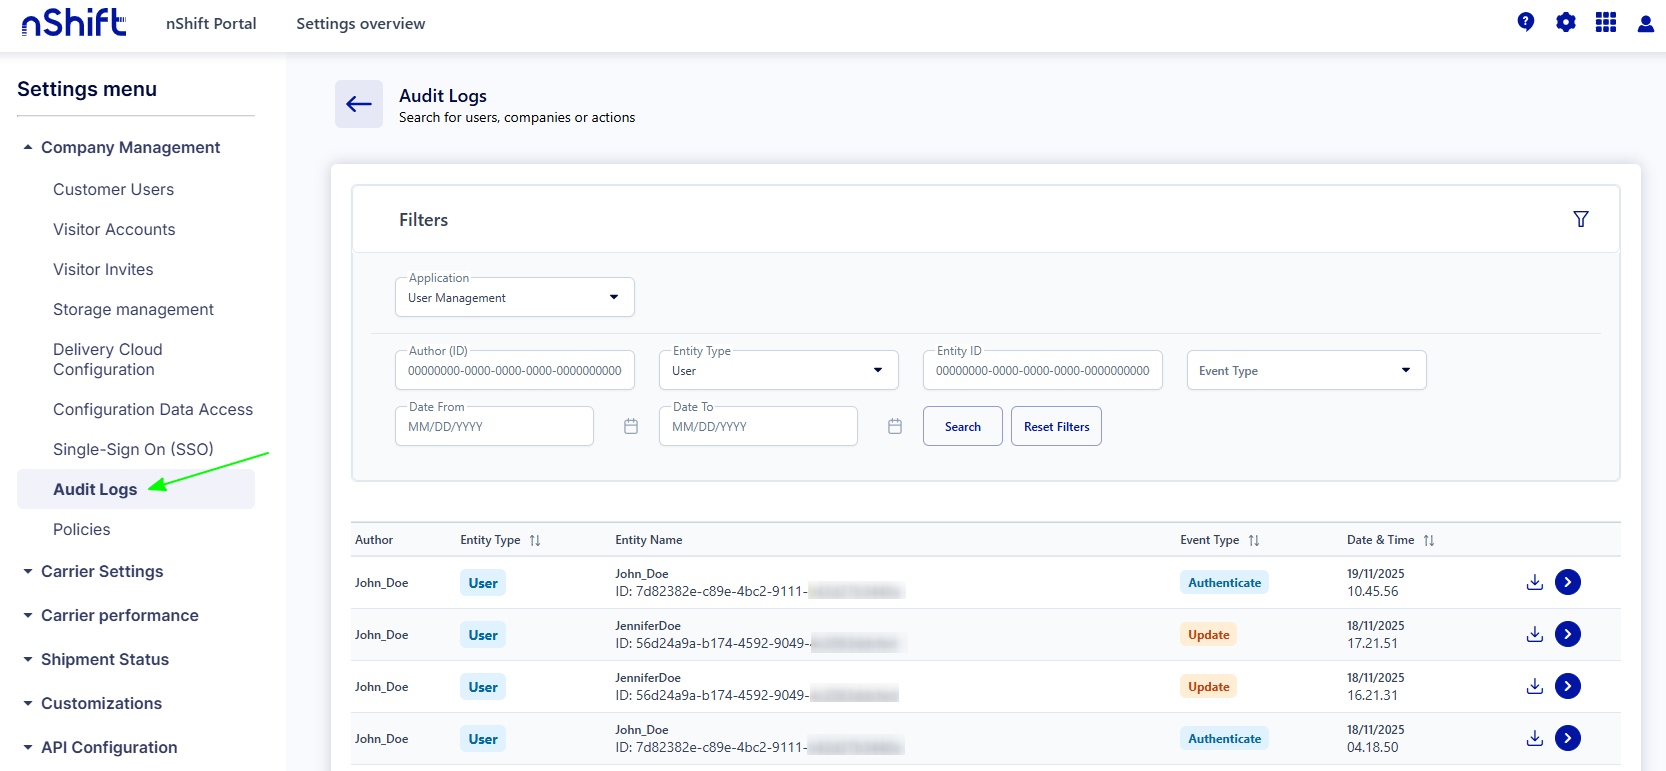Expand the Carrier Settings section
The height and width of the screenshot is (771, 1666).
[x=102, y=572]
